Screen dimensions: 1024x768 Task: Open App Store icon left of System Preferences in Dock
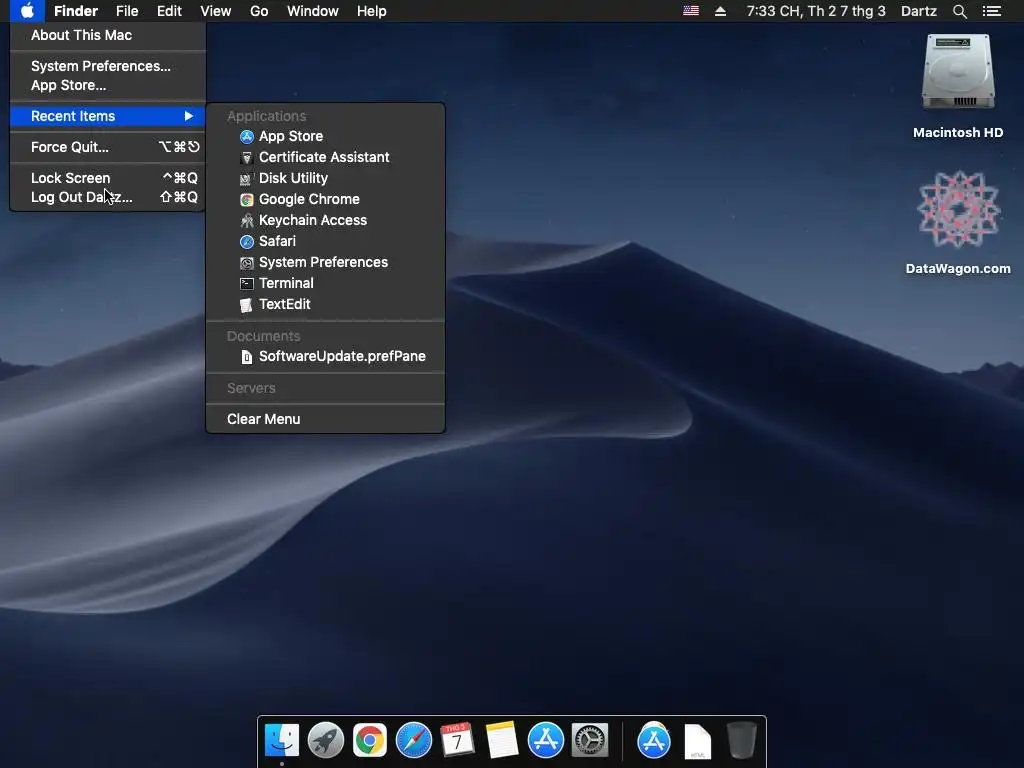coord(545,740)
